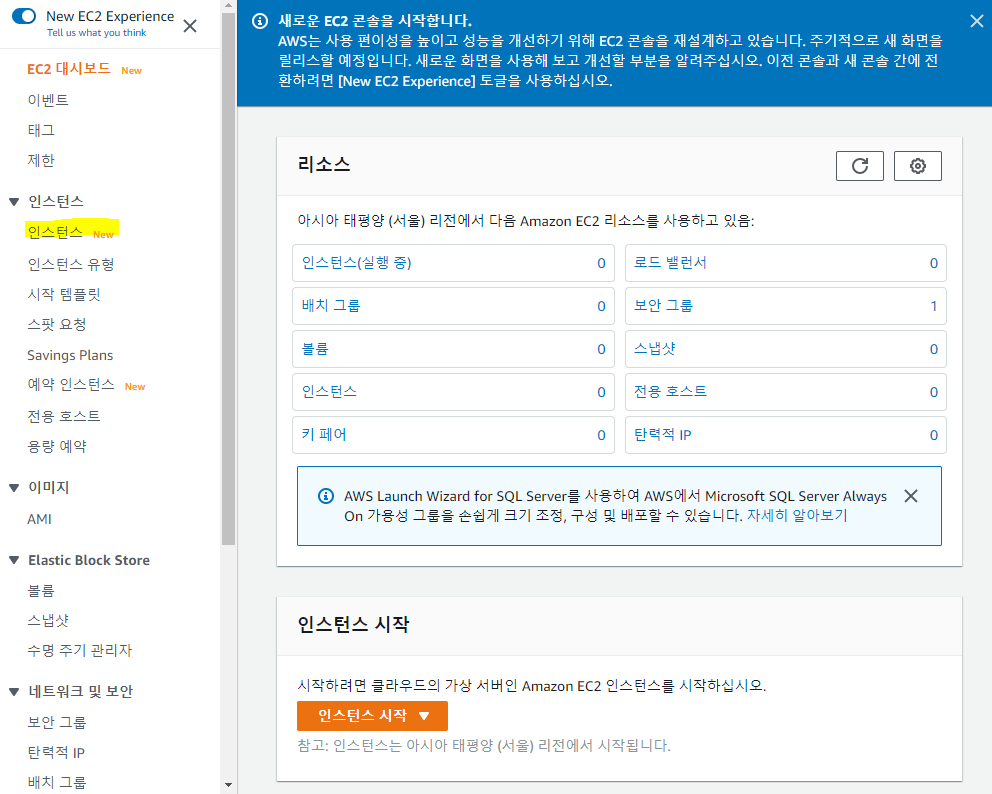Click sidebar scrollbar down arrow
The image size is (992, 794).
(x=228, y=785)
